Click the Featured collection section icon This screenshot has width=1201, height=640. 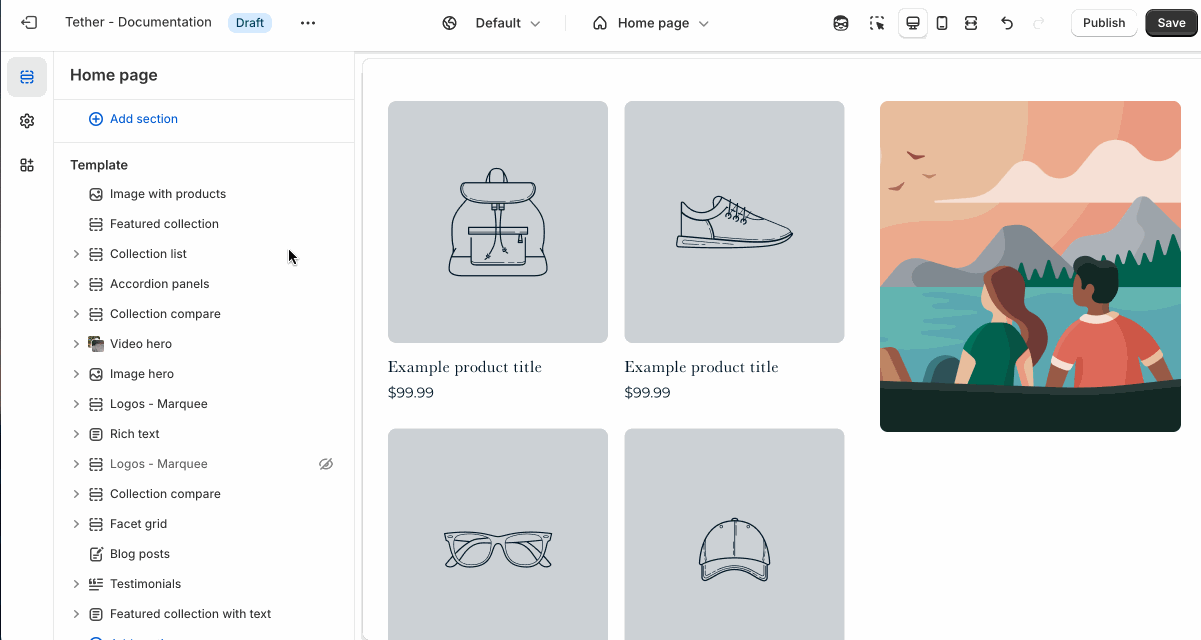click(x=96, y=224)
